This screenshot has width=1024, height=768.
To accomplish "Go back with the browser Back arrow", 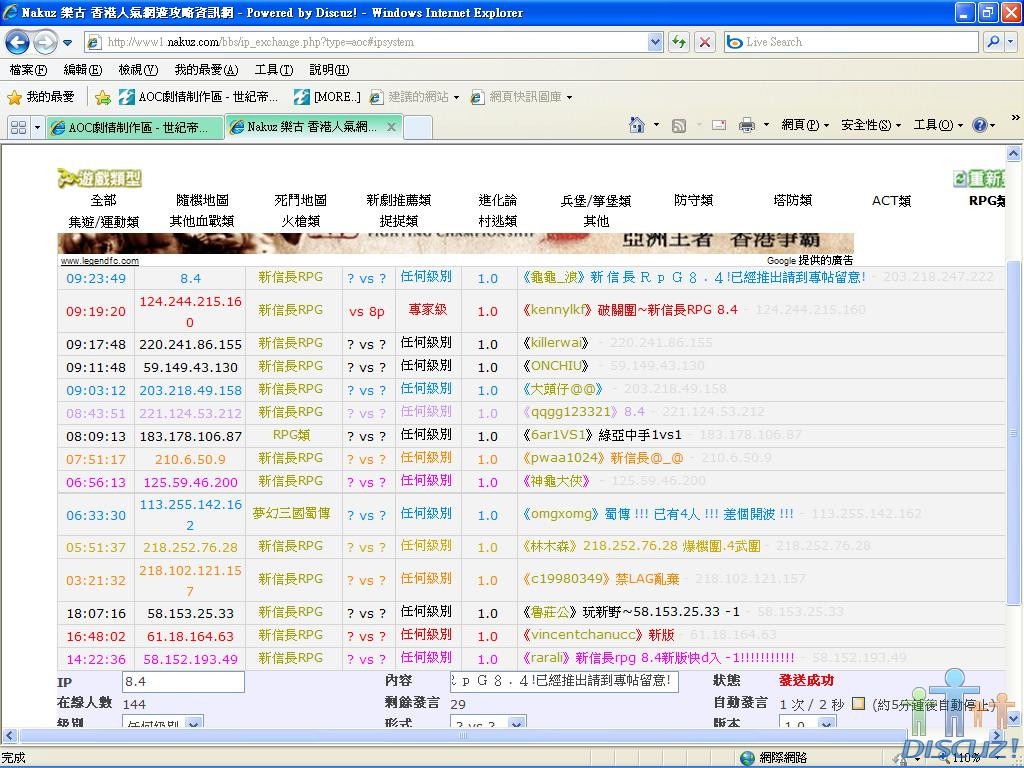I will point(18,42).
